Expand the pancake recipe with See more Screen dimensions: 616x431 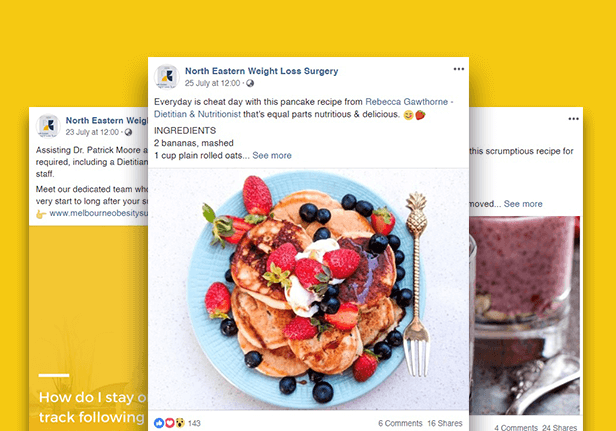tap(272, 156)
